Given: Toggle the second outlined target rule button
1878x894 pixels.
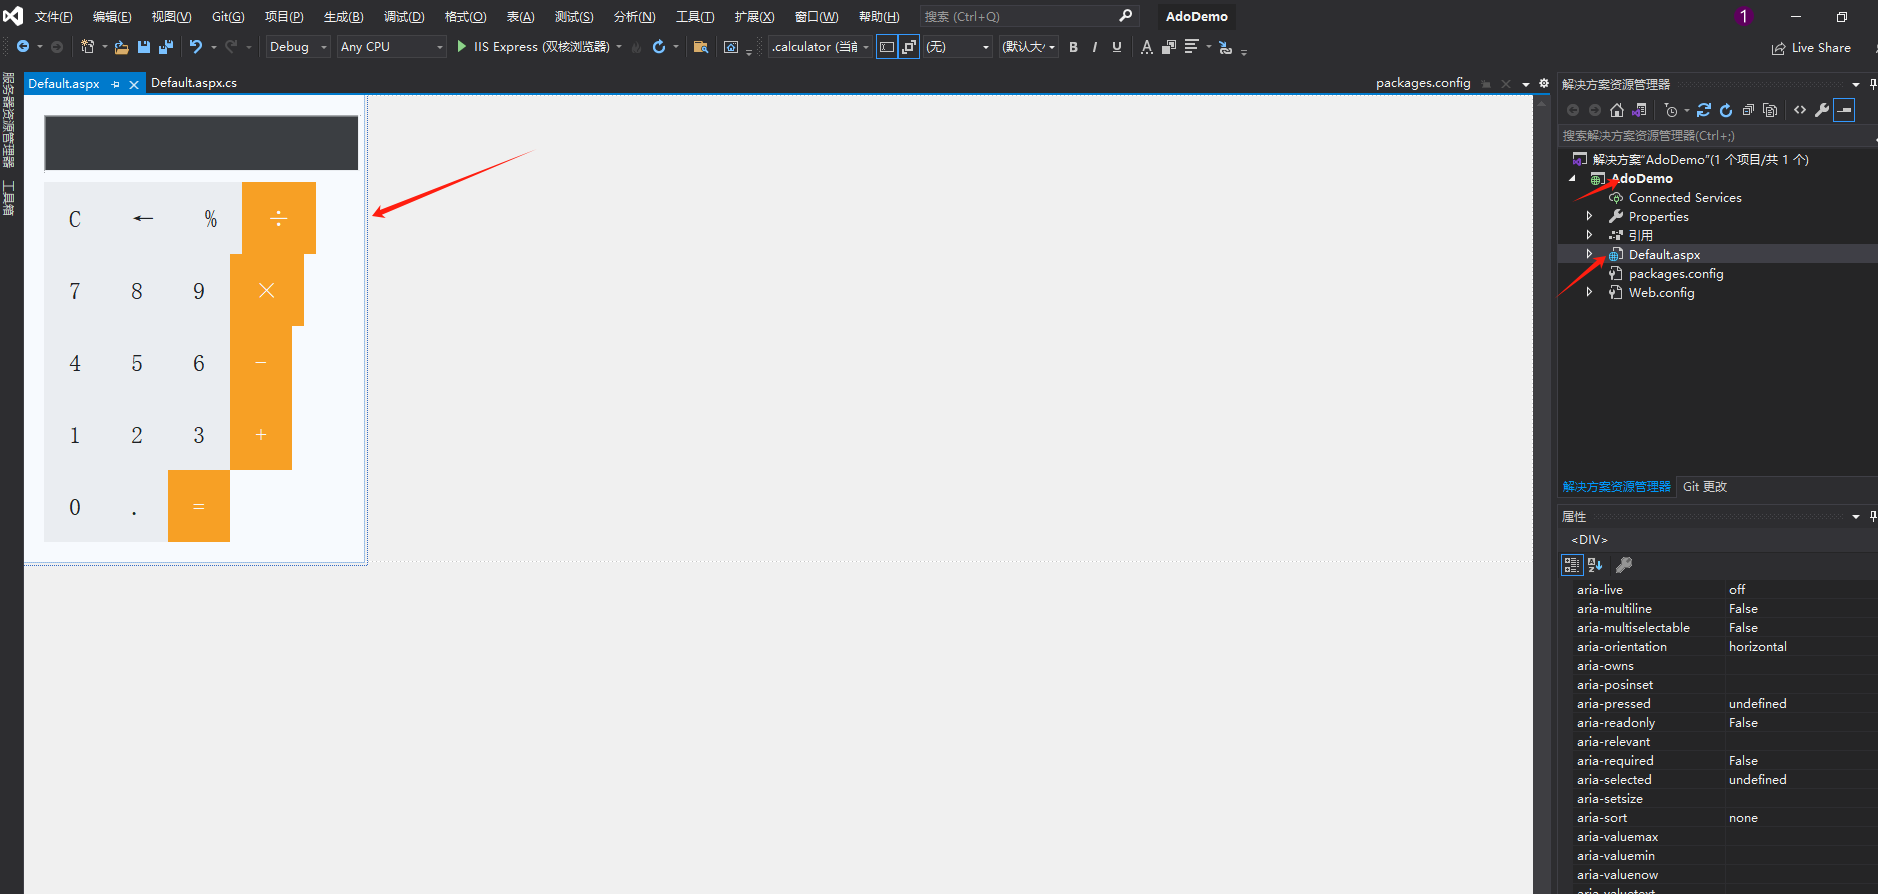Looking at the screenshot, I should click(x=909, y=47).
